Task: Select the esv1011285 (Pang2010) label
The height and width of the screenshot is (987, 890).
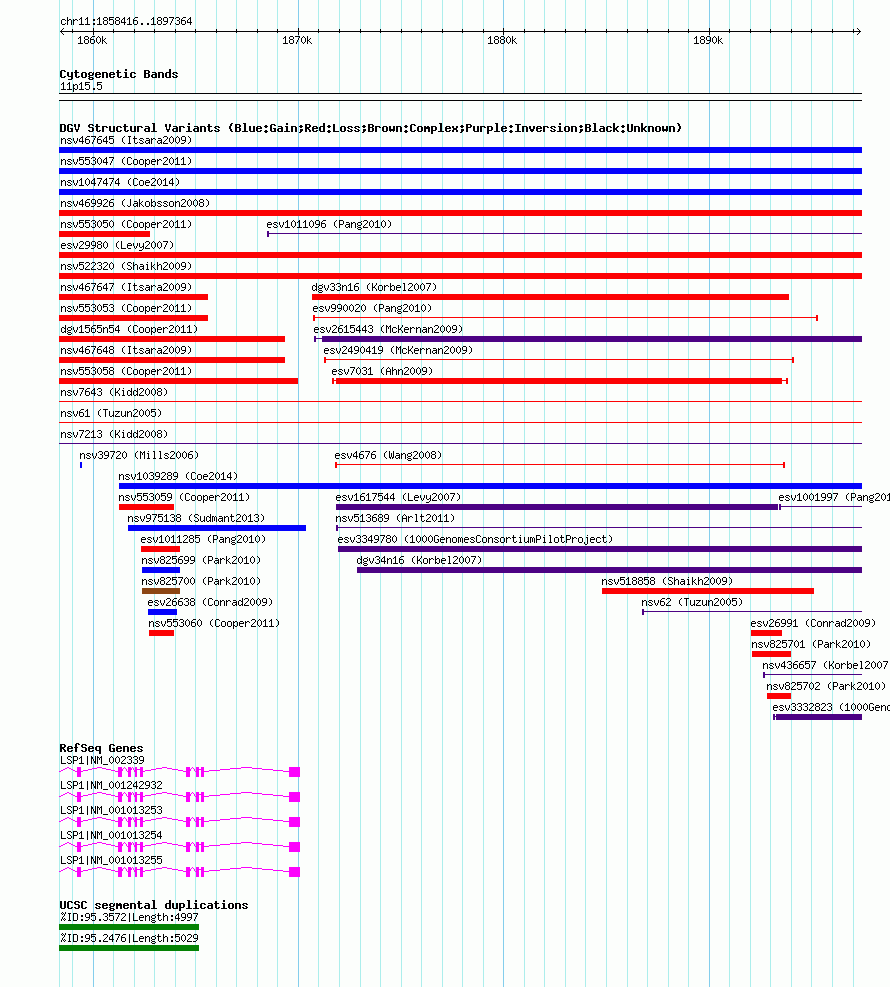Action: [203, 539]
